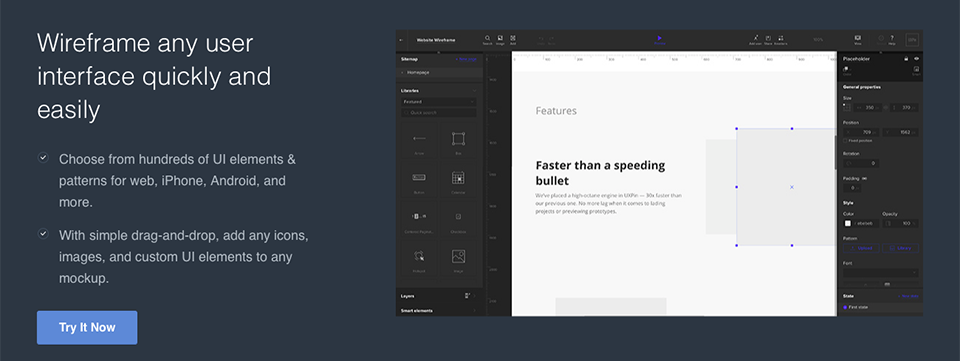The width and height of the screenshot is (960, 361).
Task: Select the Carousel Pagination library element
Action: click(x=419, y=219)
